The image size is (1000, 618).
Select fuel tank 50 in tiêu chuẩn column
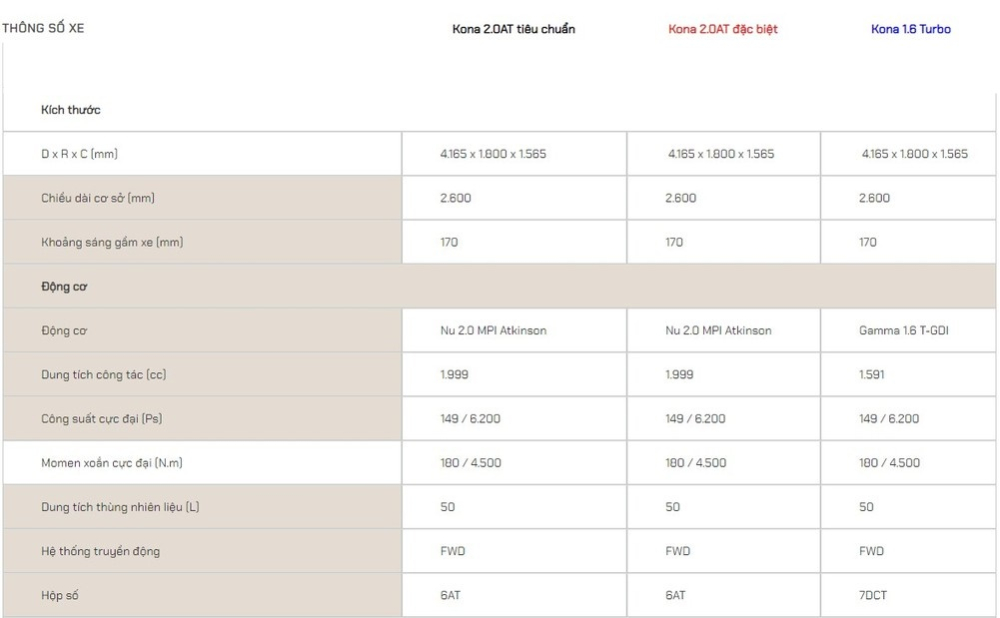pos(447,507)
